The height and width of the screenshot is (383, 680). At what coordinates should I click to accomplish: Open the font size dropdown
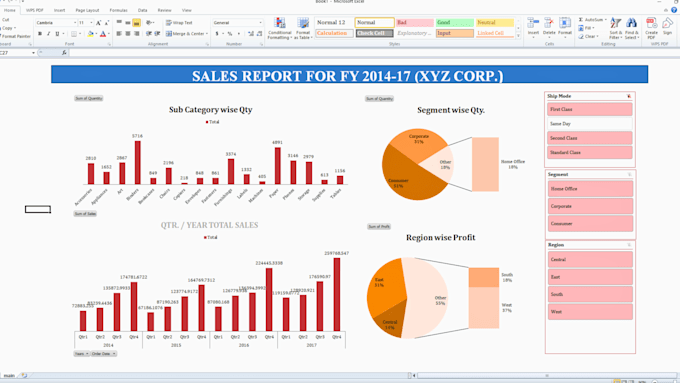coord(91,23)
